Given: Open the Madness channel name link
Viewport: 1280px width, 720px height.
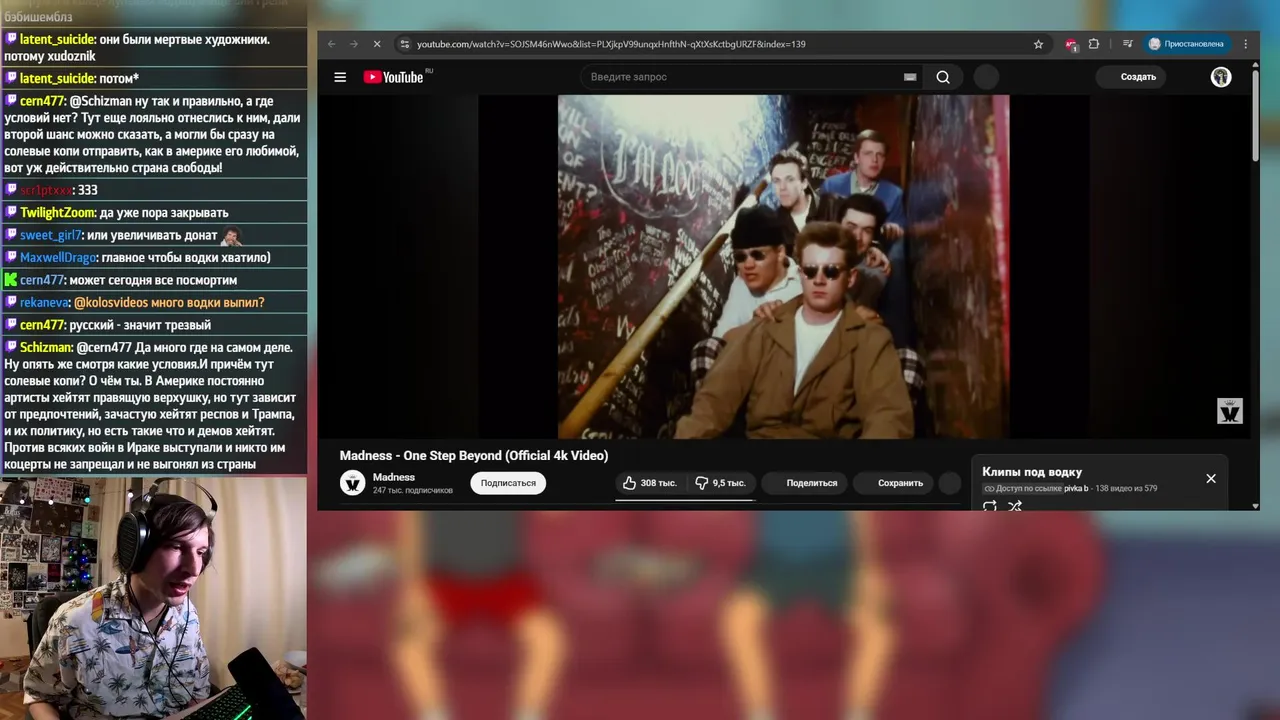Looking at the screenshot, I should (x=394, y=477).
